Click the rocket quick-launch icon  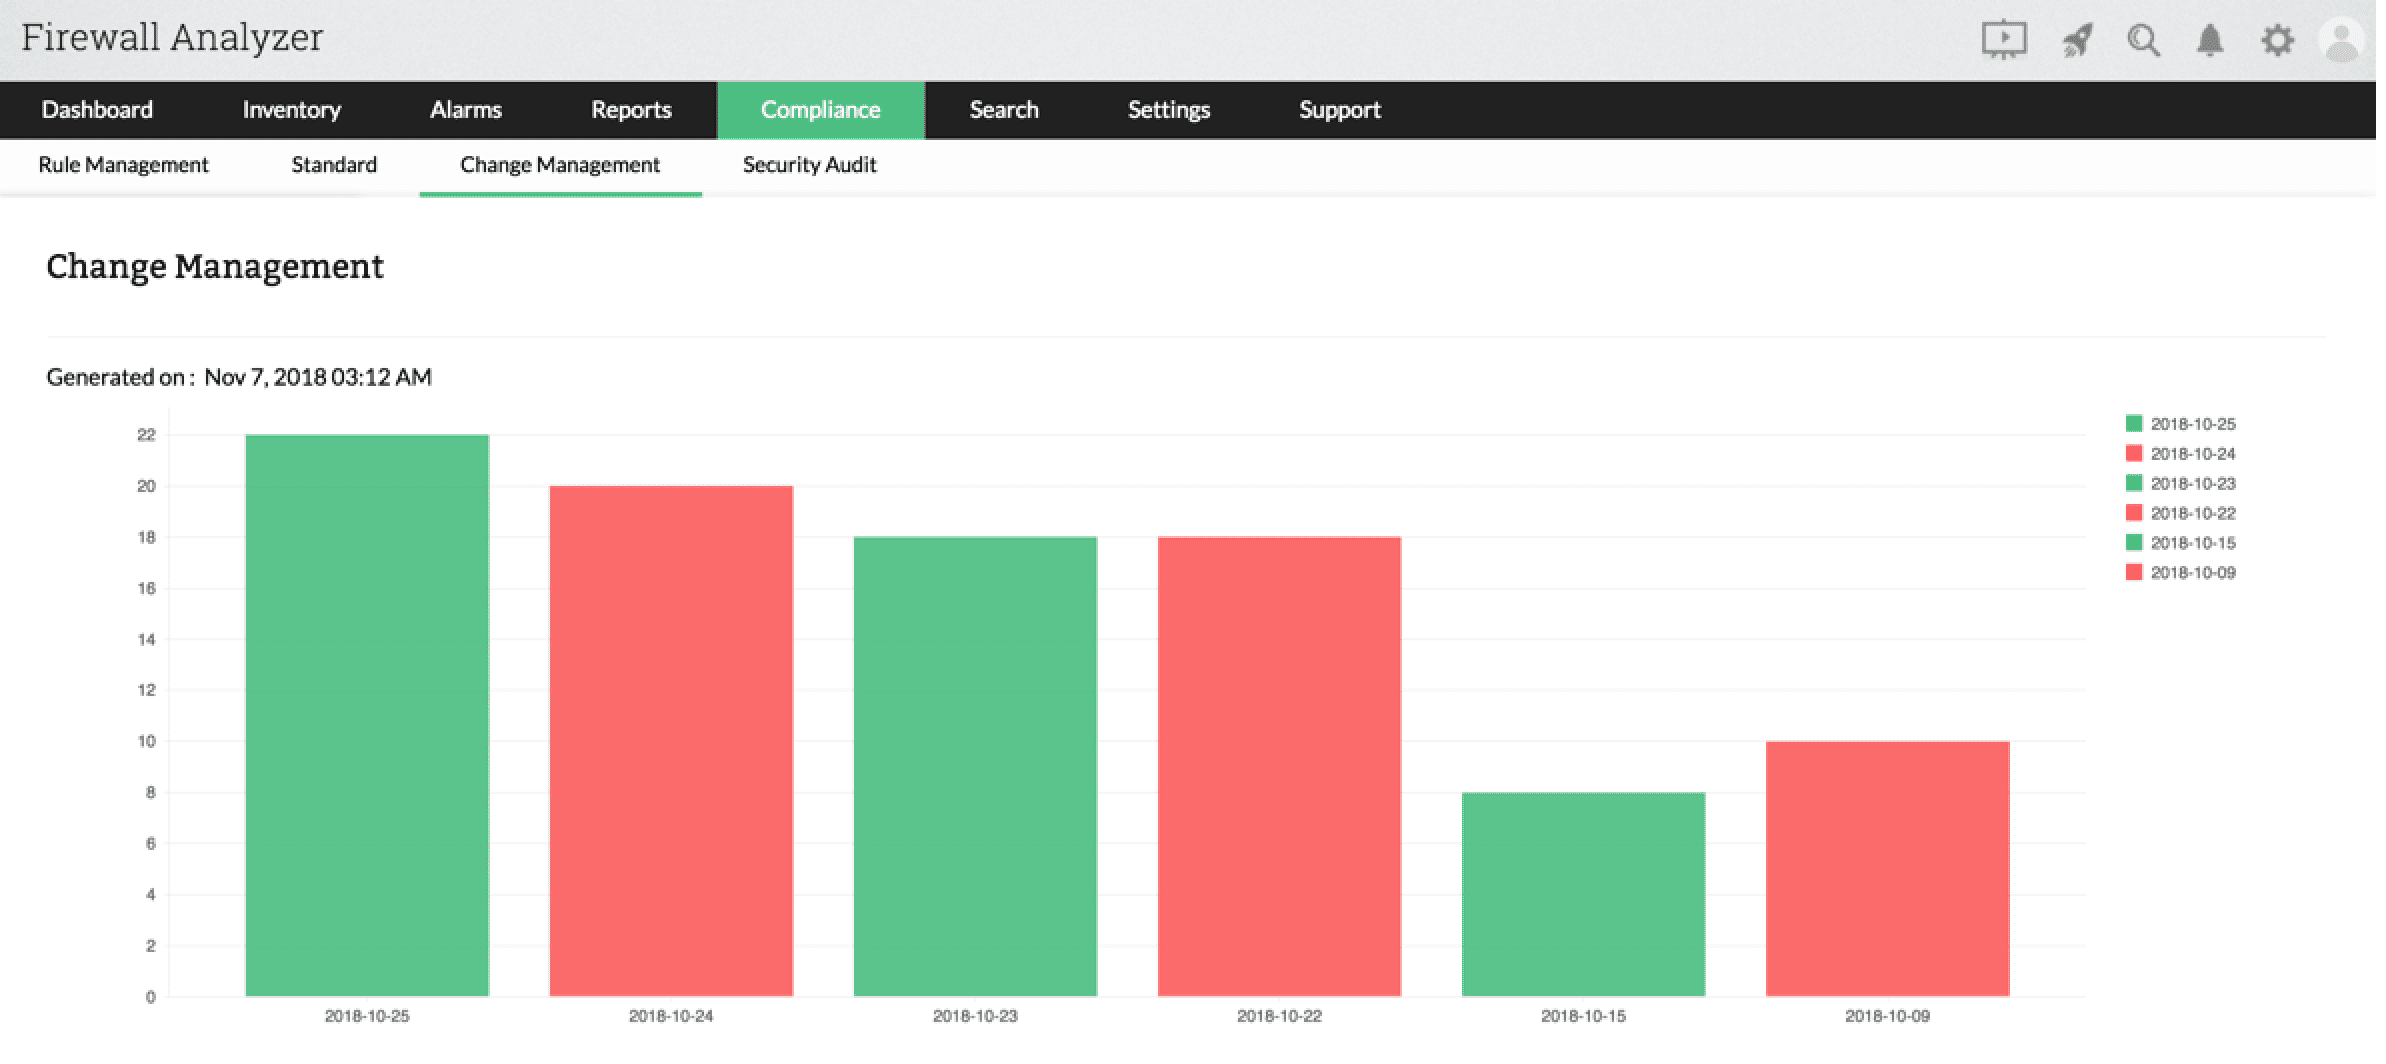coord(2077,40)
